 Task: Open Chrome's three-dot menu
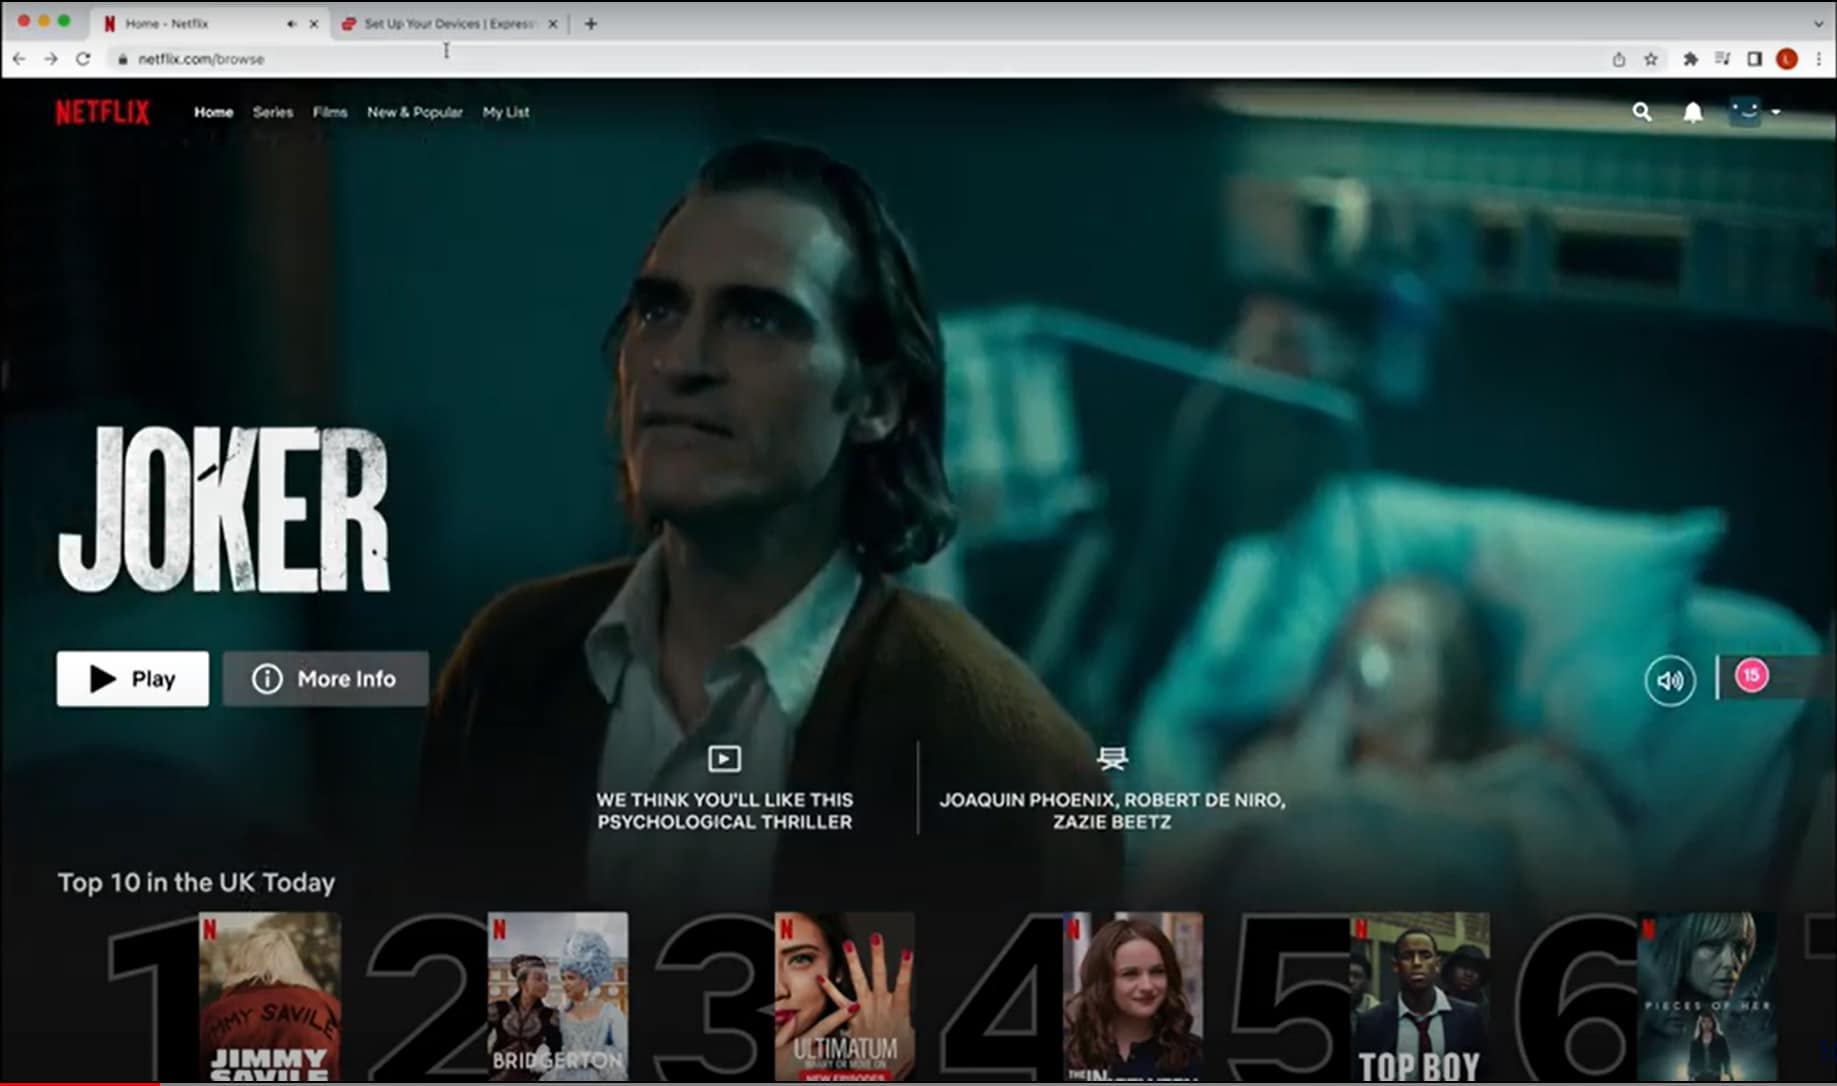point(1820,59)
